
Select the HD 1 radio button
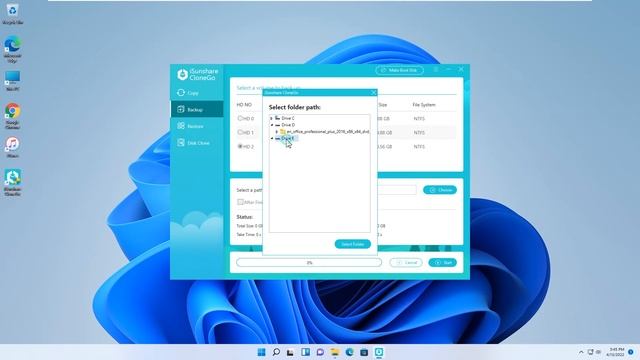(240, 132)
